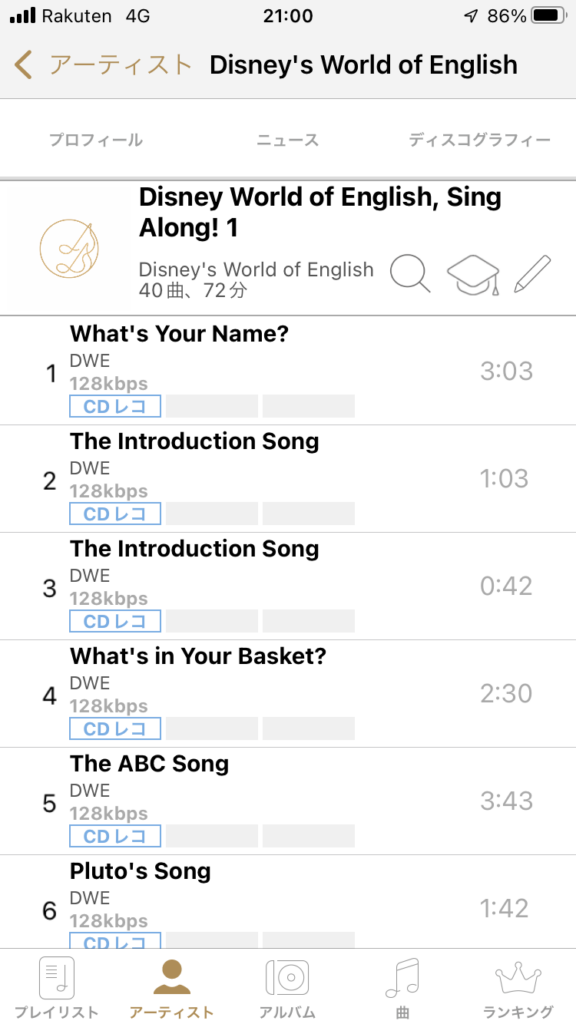This screenshot has height=1024, width=576.
Task: Select the Artist icon in bottom bar
Action: point(172,977)
